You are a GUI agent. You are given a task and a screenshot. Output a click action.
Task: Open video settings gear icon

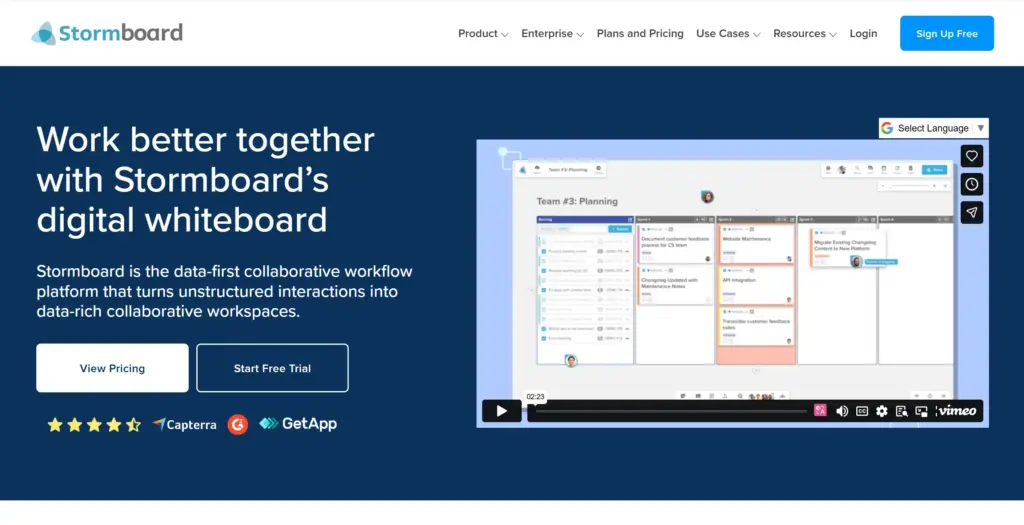point(881,411)
